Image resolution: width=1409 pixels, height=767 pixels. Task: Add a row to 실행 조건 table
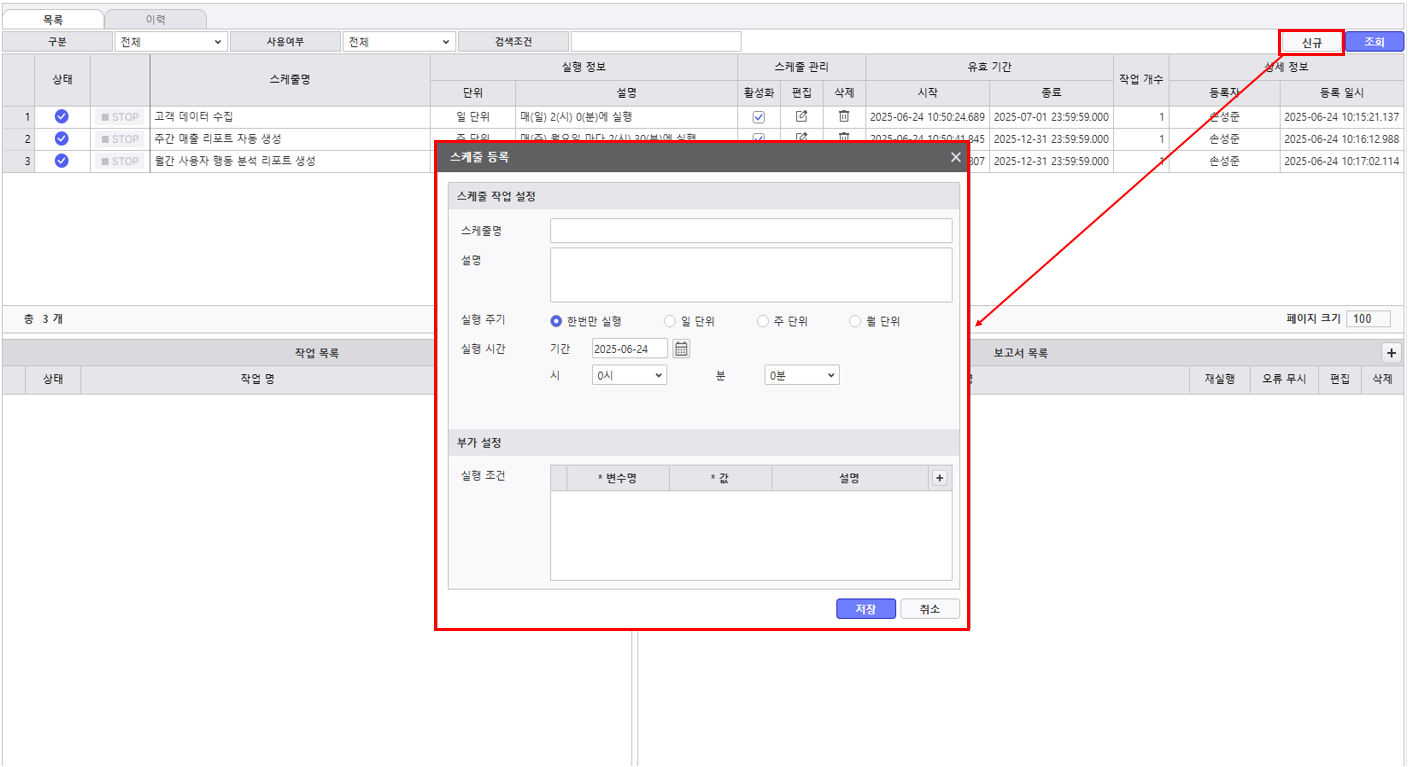tap(939, 478)
